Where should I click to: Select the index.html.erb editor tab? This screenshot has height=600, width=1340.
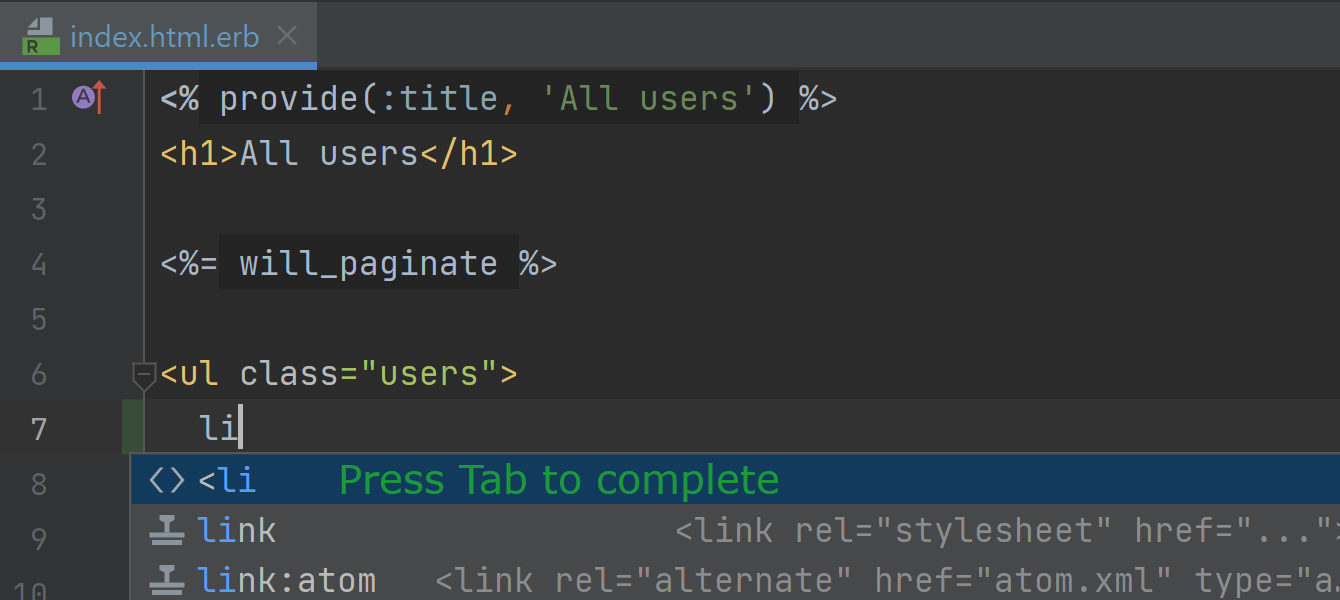tap(164, 38)
